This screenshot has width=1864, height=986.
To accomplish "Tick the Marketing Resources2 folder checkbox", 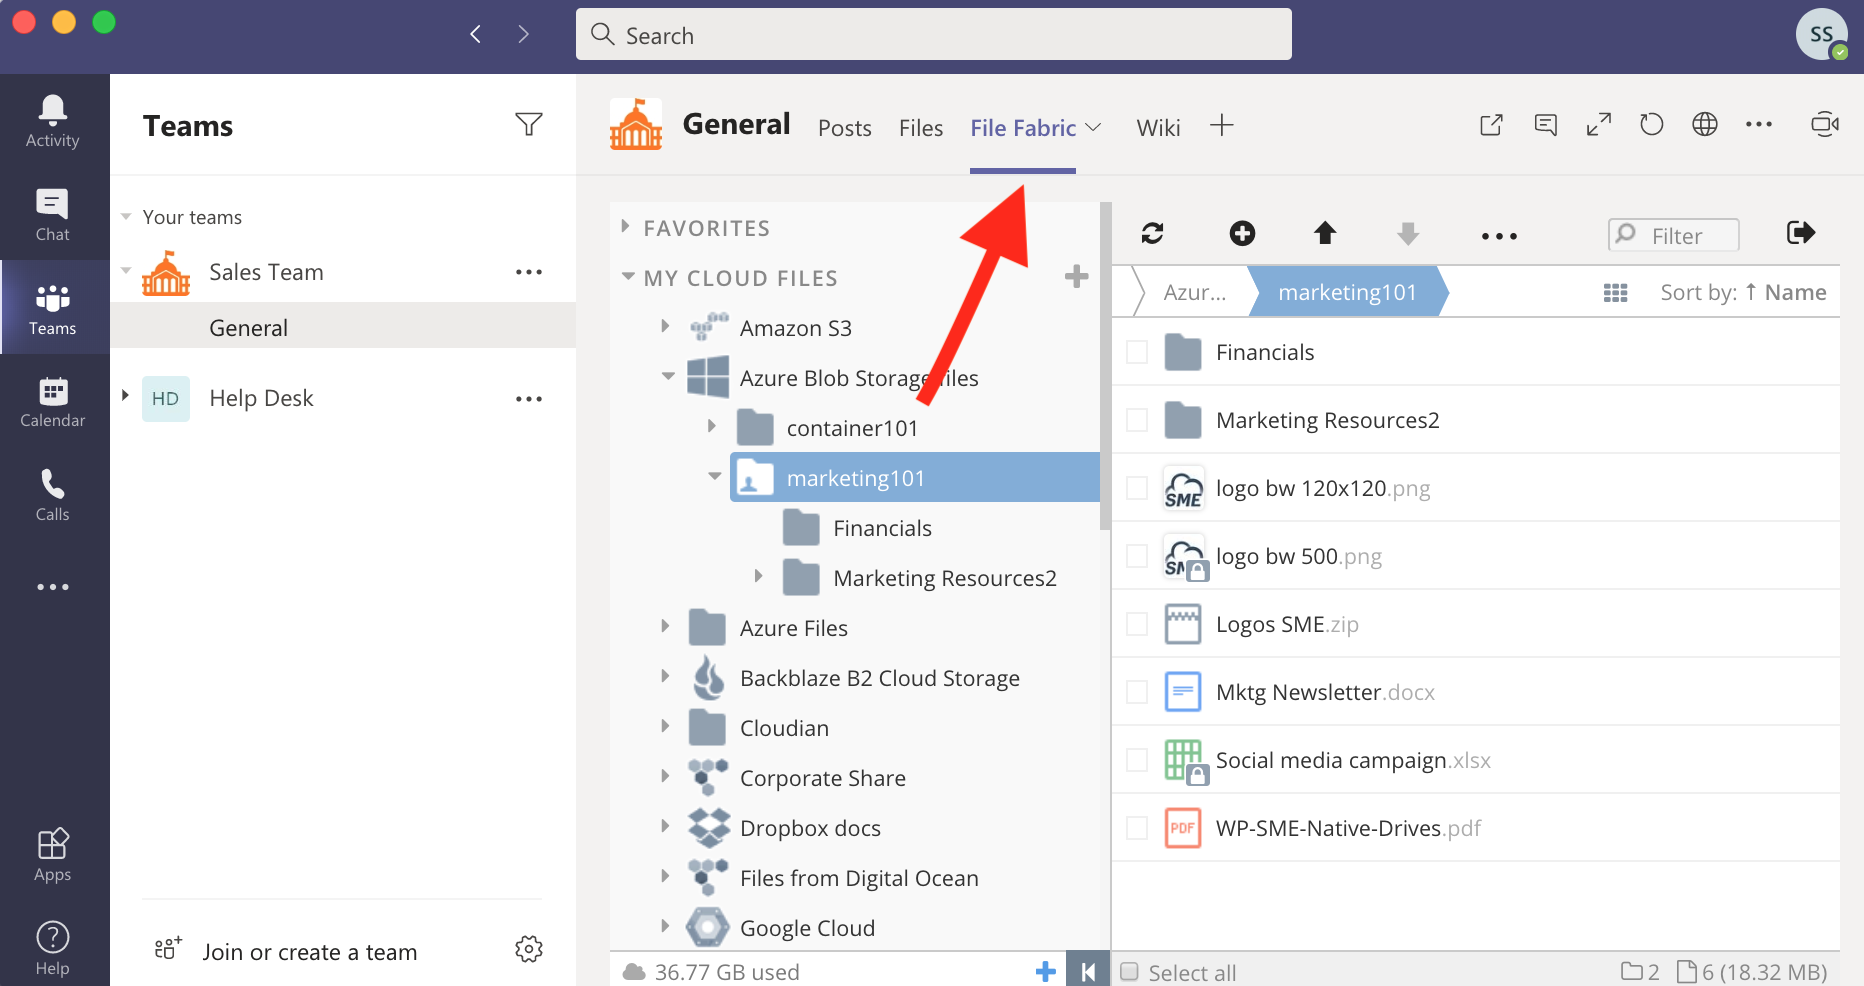I will coord(1137,420).
